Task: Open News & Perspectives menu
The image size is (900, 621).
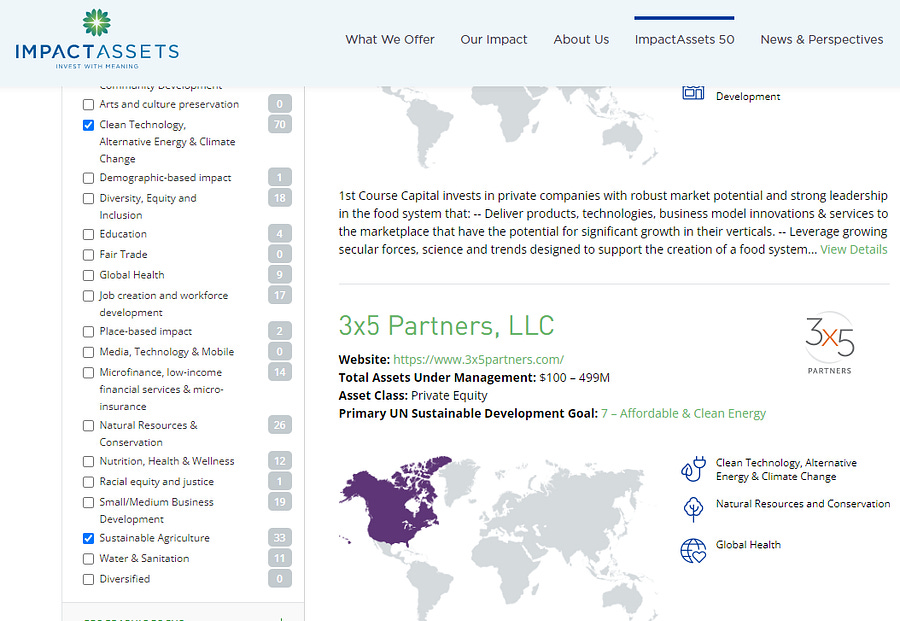Action: (x=821, y=40)
